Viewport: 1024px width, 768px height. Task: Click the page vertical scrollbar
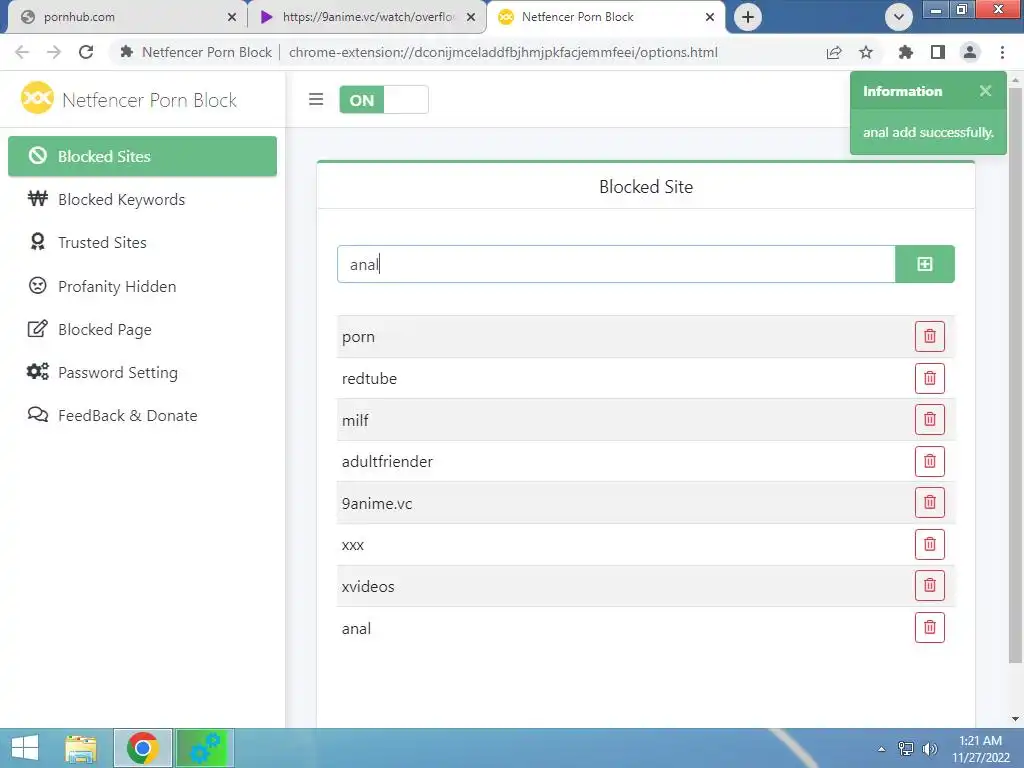point(1015,376)
